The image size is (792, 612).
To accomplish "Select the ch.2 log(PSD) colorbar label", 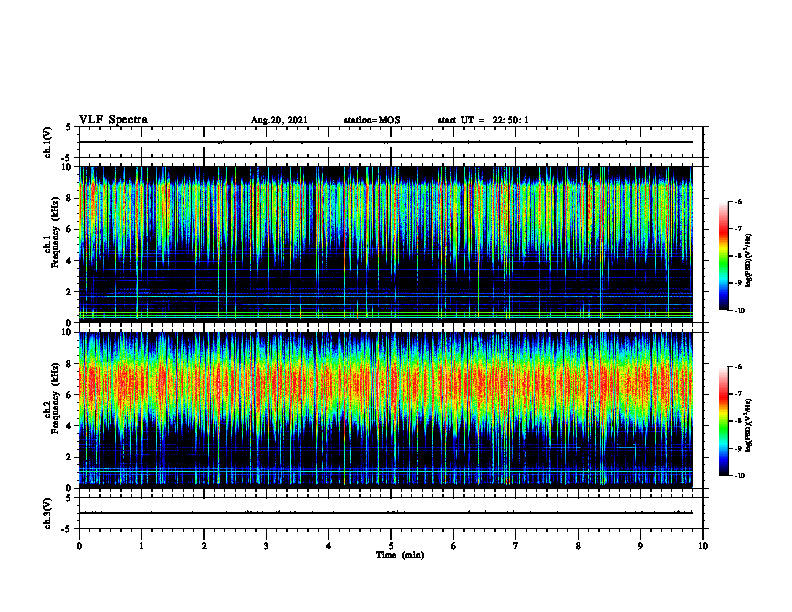I will coord(749,426).
